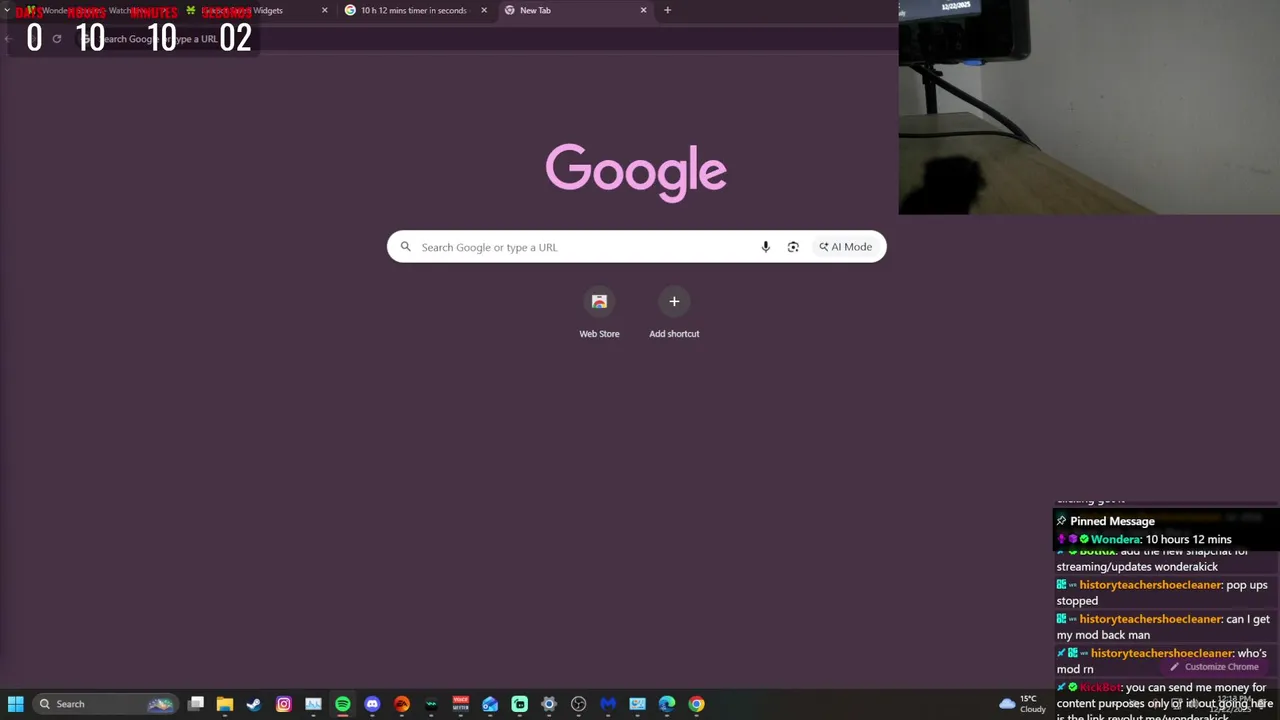Image resolution: width=1280 pixels, height=720 pixels.
Task: Close the New Tab tab
Action: tap(643, 10)
